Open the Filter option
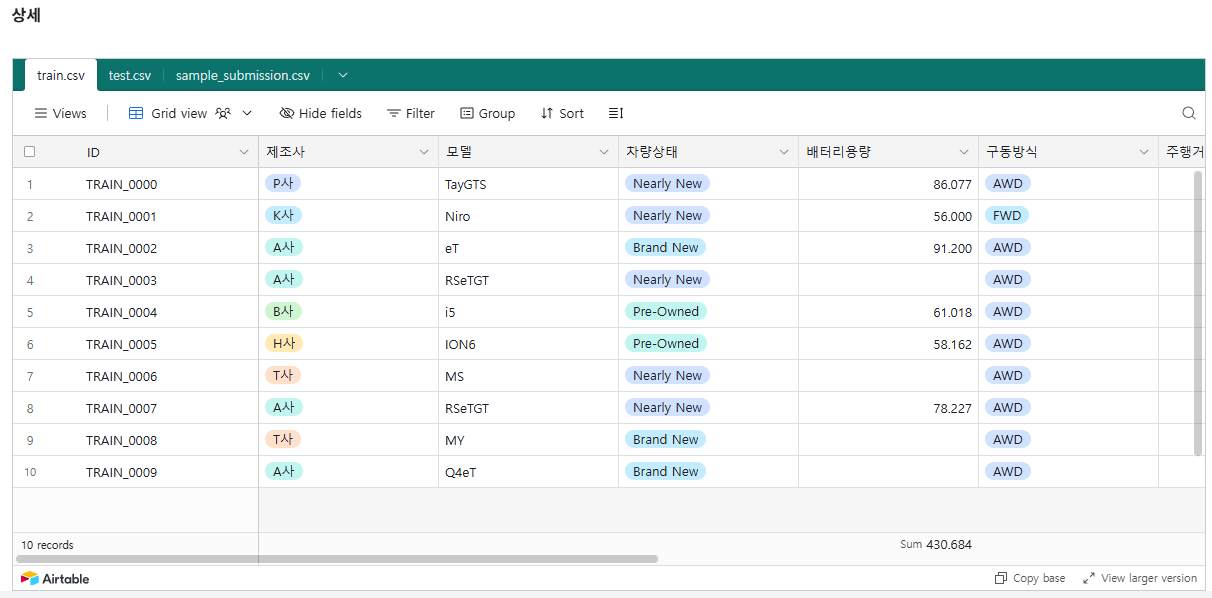 tap(411, 113)
